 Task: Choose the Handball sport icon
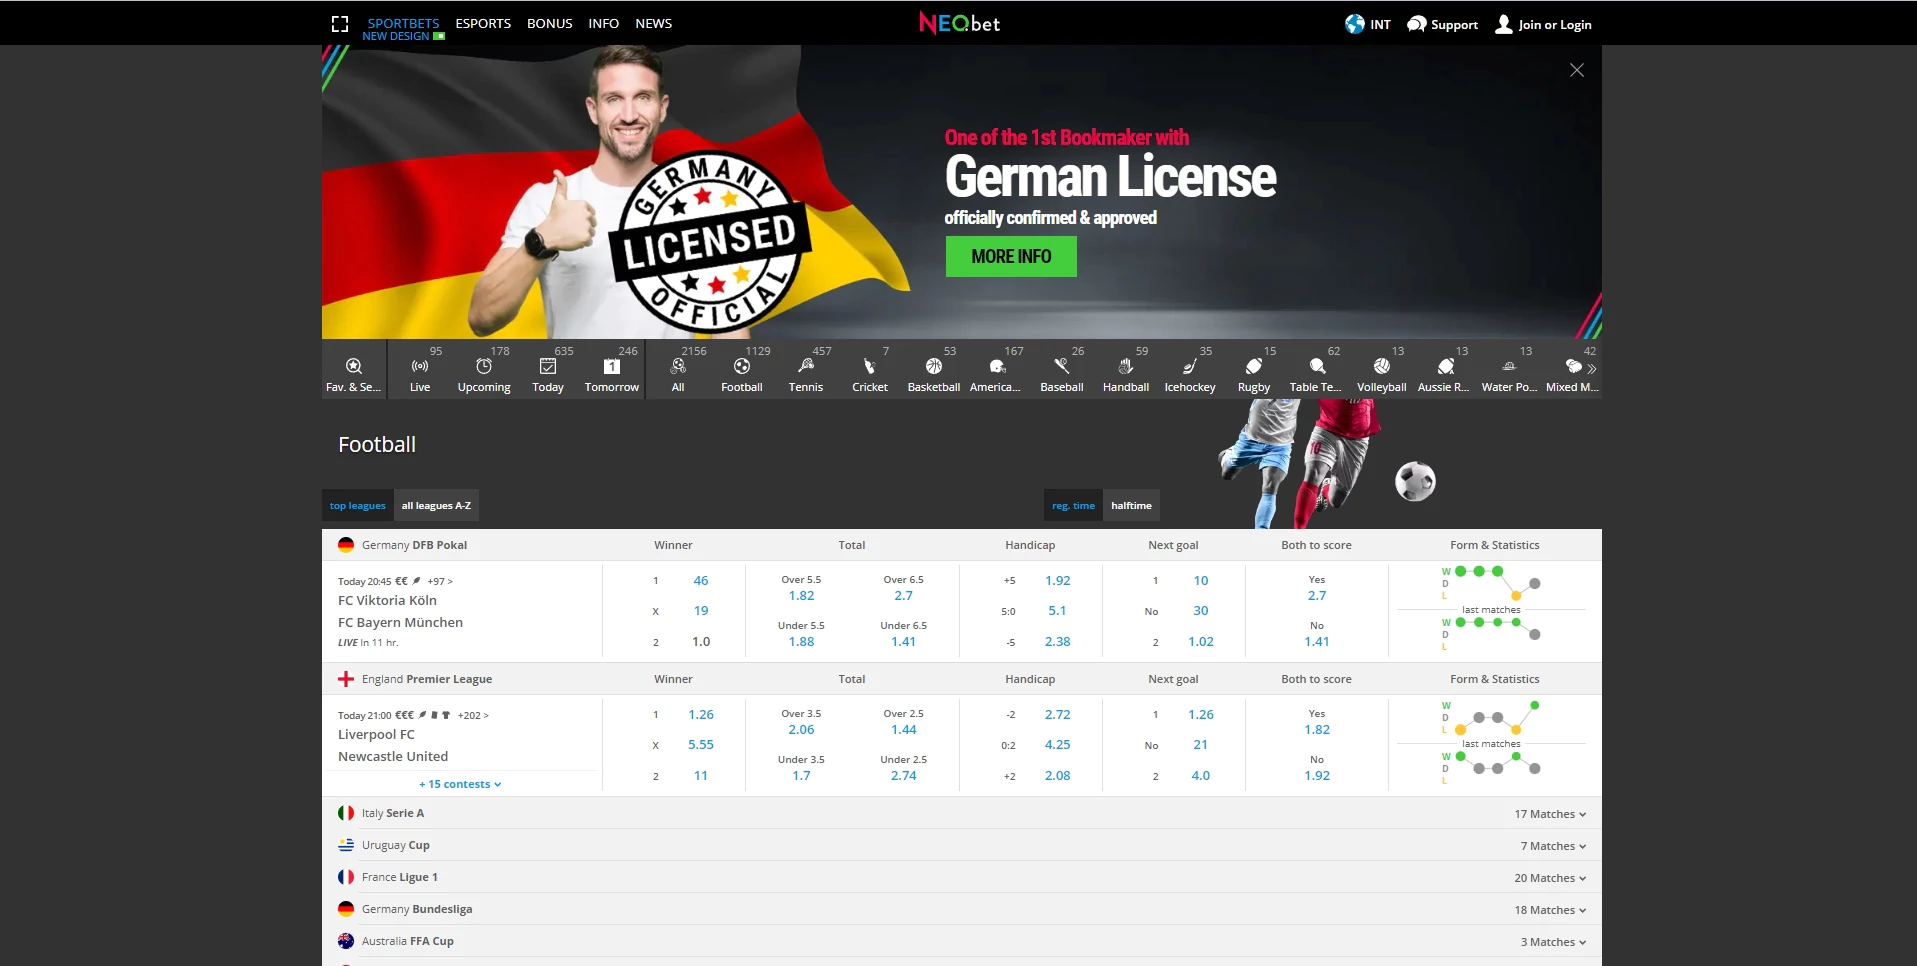pos(1126,366)
